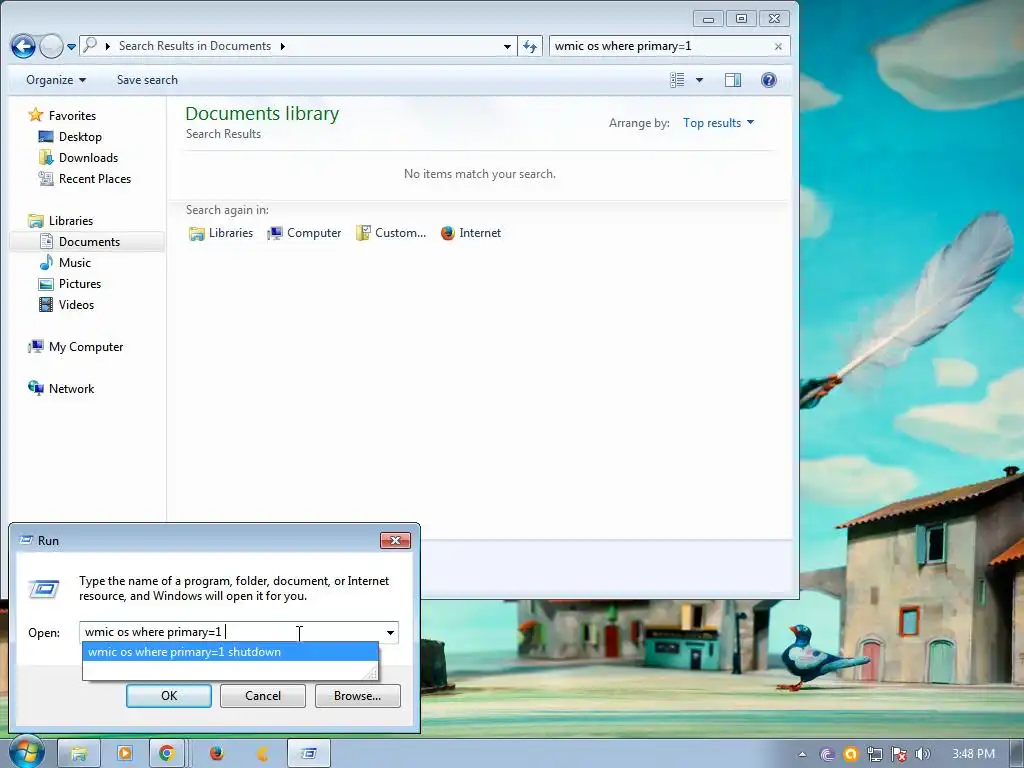This screenshot has height=768, width=1024.
Task: Expand breadcrumb arrow after Search Results in Documents
Action: [282, 46]
